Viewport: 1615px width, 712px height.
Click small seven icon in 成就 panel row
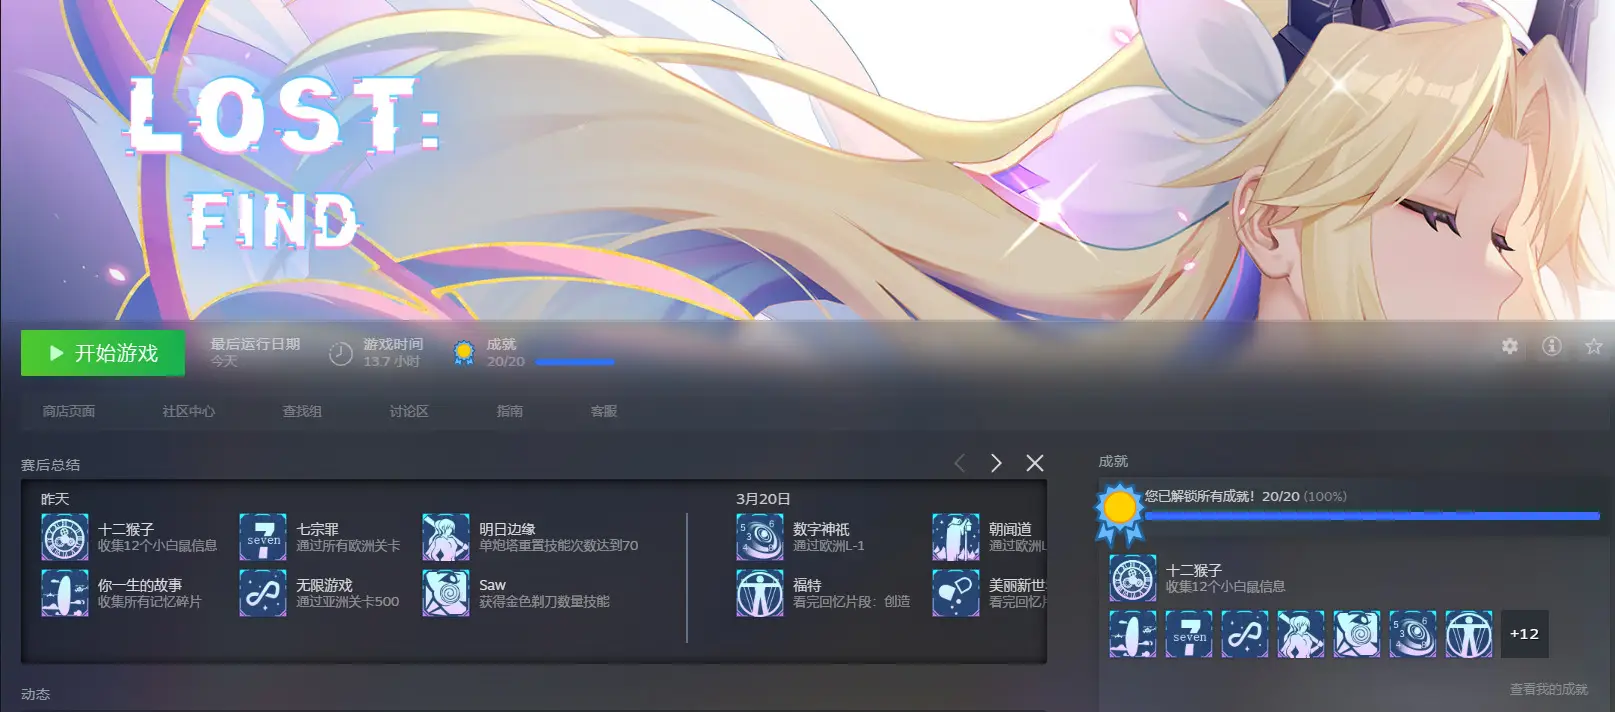click(x=1189, y=634)
